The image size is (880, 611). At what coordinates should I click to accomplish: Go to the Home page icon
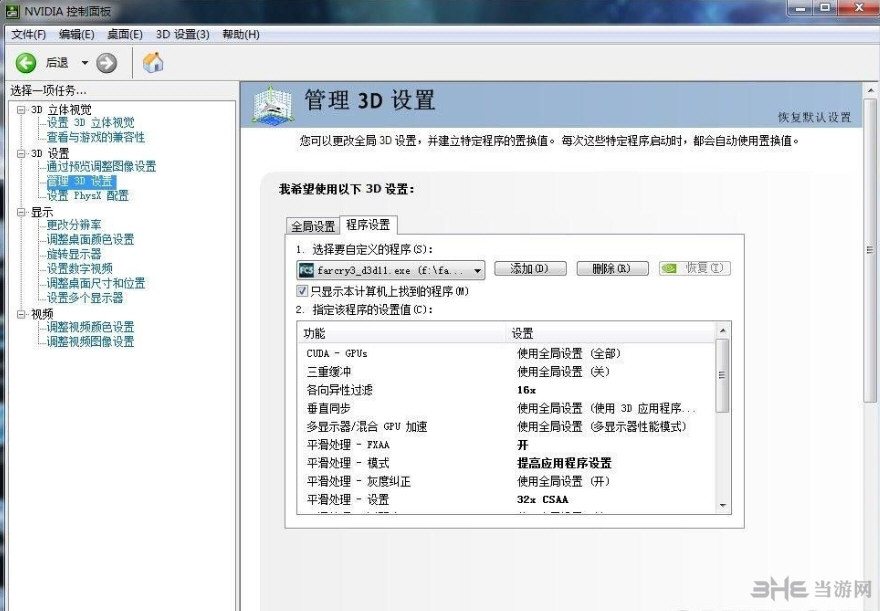153,62
